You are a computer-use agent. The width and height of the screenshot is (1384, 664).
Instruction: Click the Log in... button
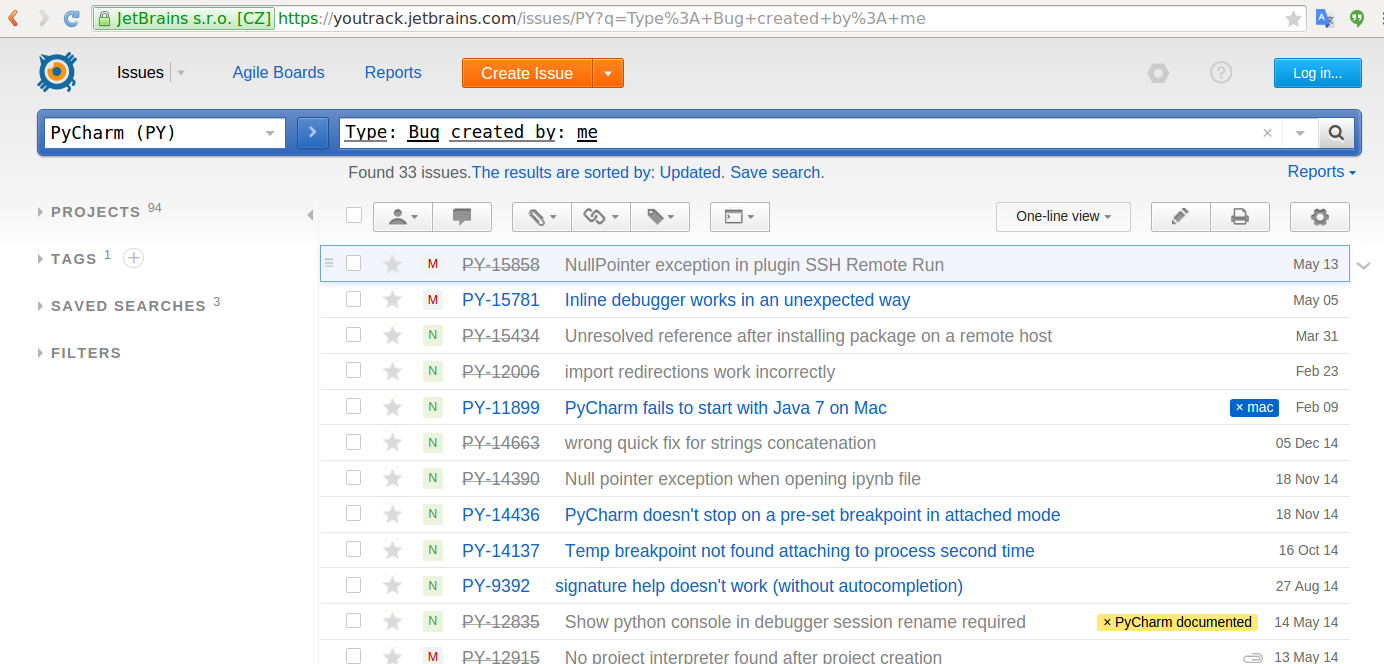(x=1317, y=73)
